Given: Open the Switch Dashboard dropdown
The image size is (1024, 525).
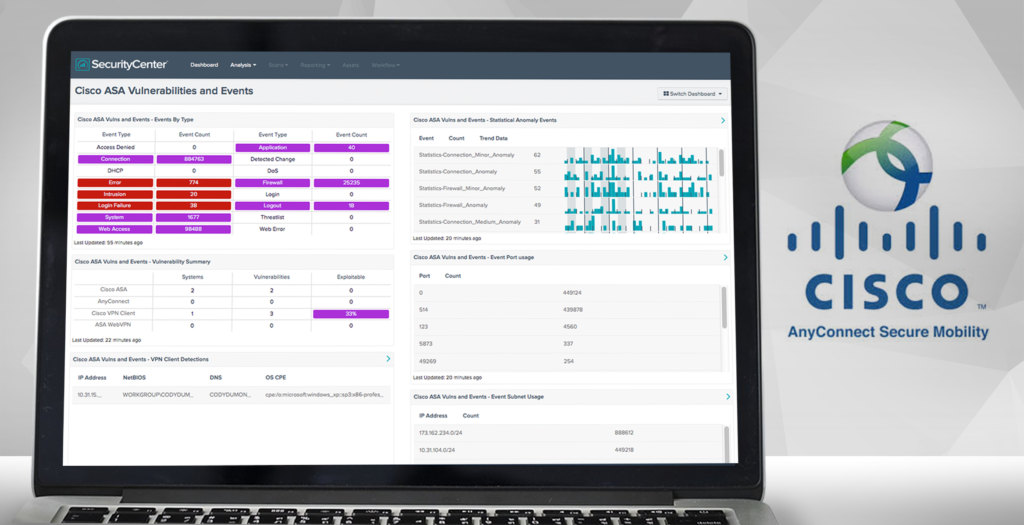Looking at the screenshot, I should (x=693, y=94).
